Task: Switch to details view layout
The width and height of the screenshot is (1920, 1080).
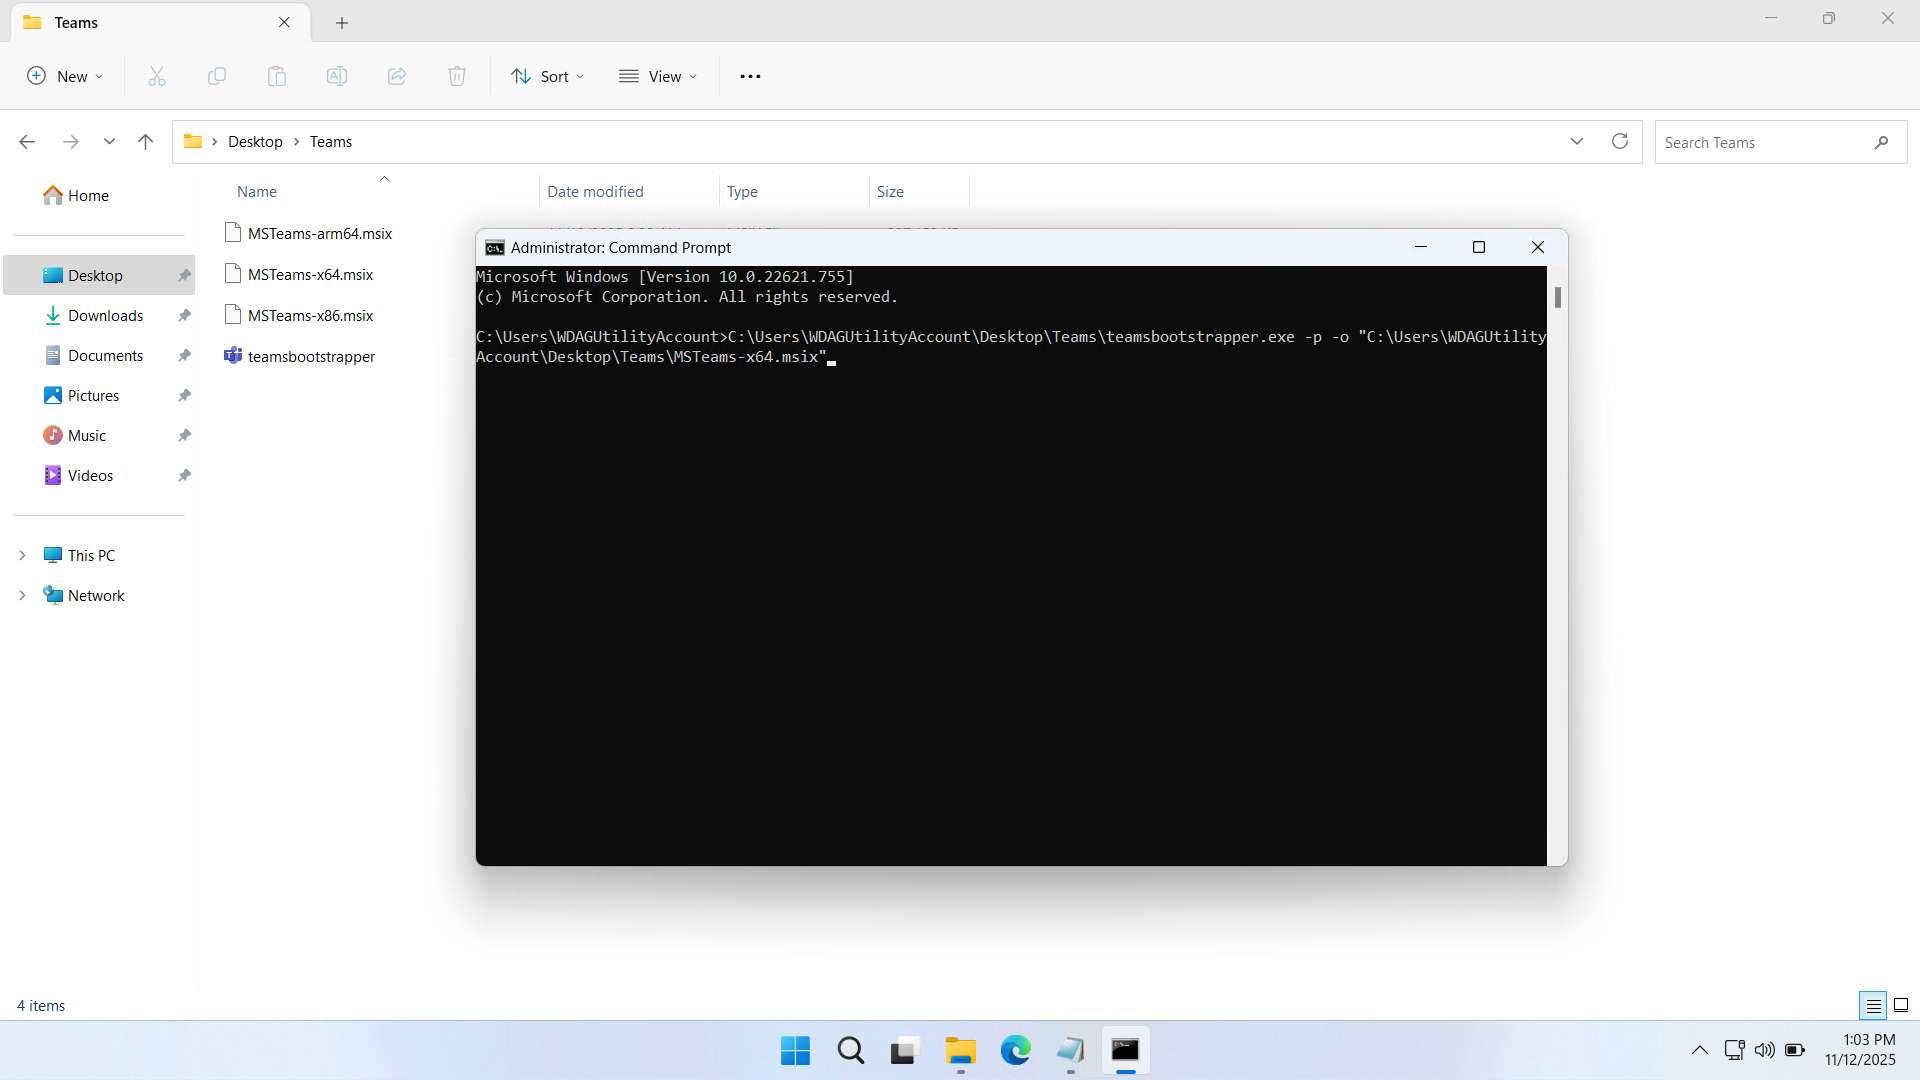Action: [x=1872, y=1005]
